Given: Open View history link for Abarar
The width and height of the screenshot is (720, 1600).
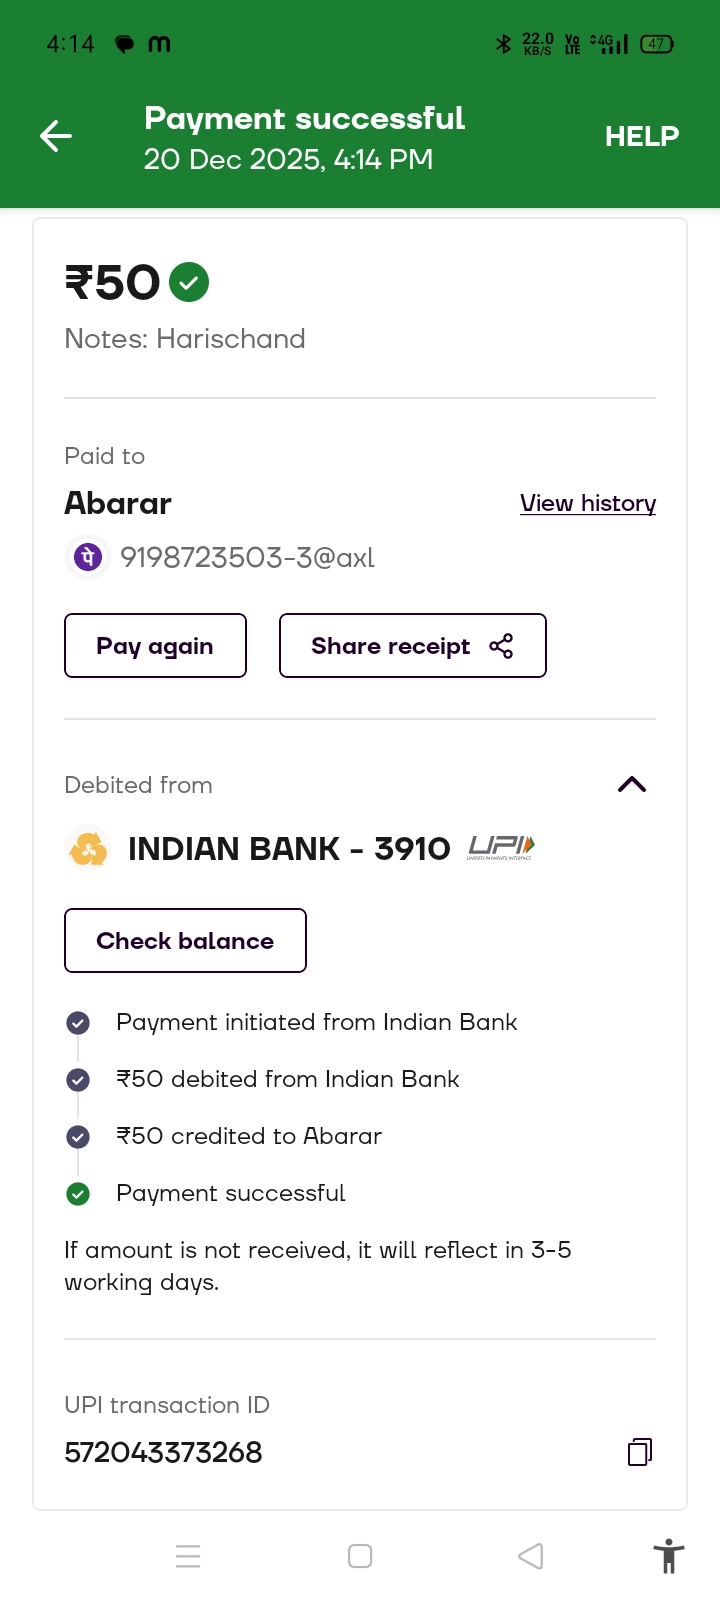Looking at the screenshot, I should (588, 503).
